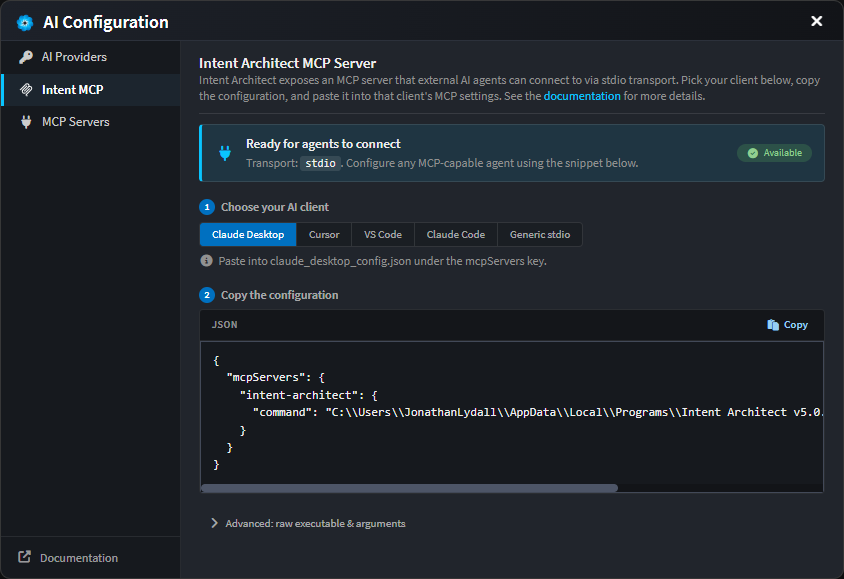Click the Ready for agents to connect heading

tap(323, 144)
